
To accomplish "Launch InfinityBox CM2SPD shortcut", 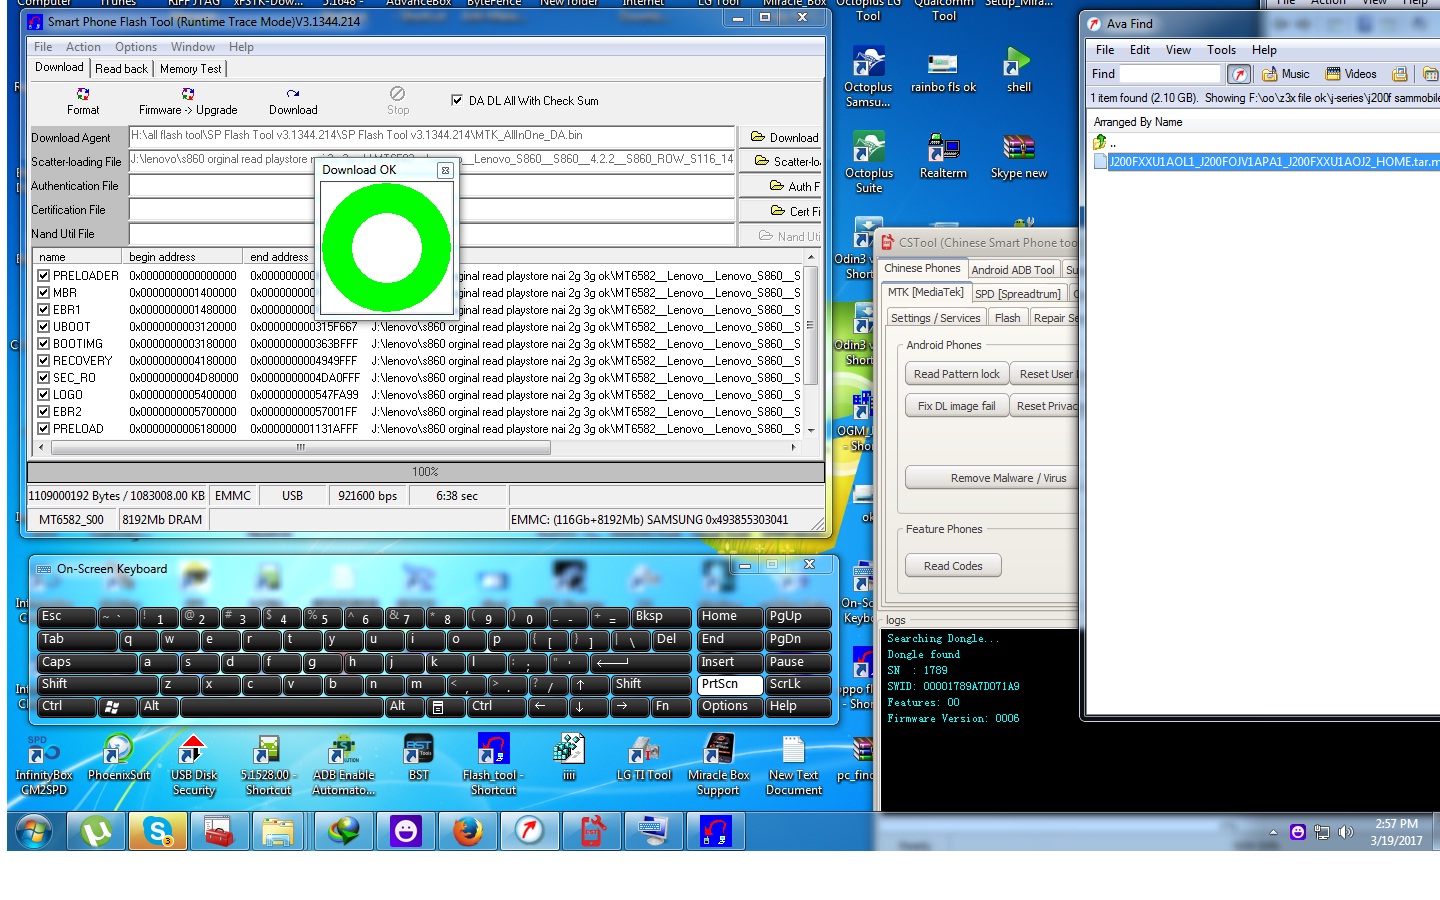I will (44, 766).
